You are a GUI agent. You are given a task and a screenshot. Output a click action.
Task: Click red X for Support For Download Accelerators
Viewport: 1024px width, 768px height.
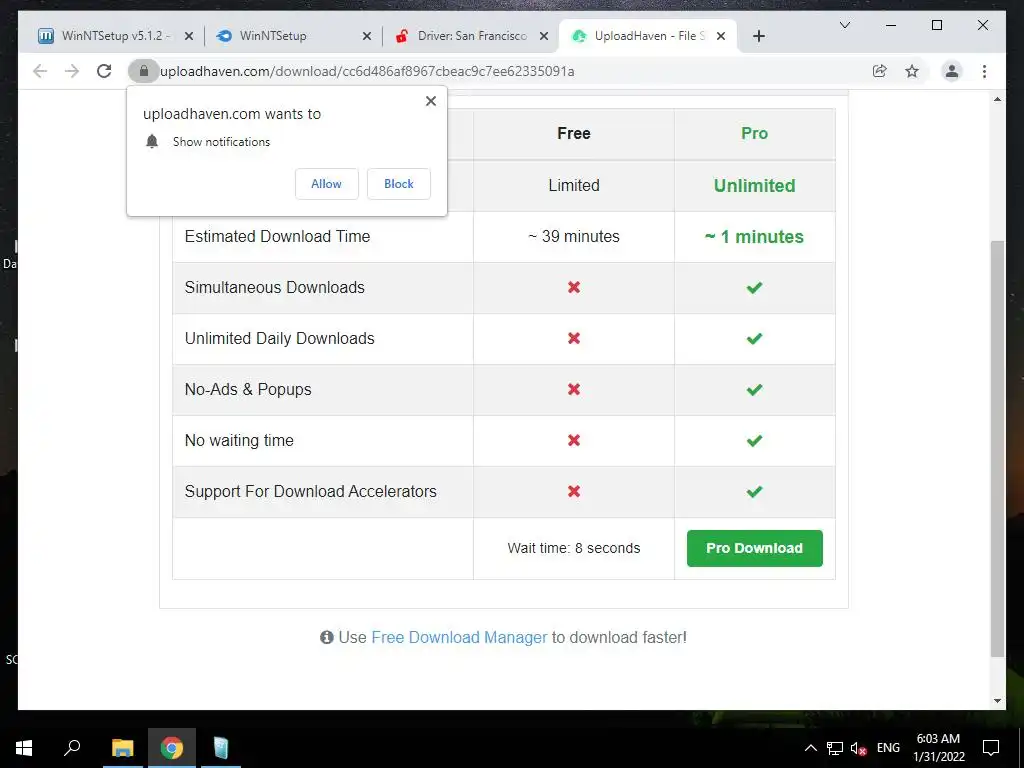click(x=574, y=491)
